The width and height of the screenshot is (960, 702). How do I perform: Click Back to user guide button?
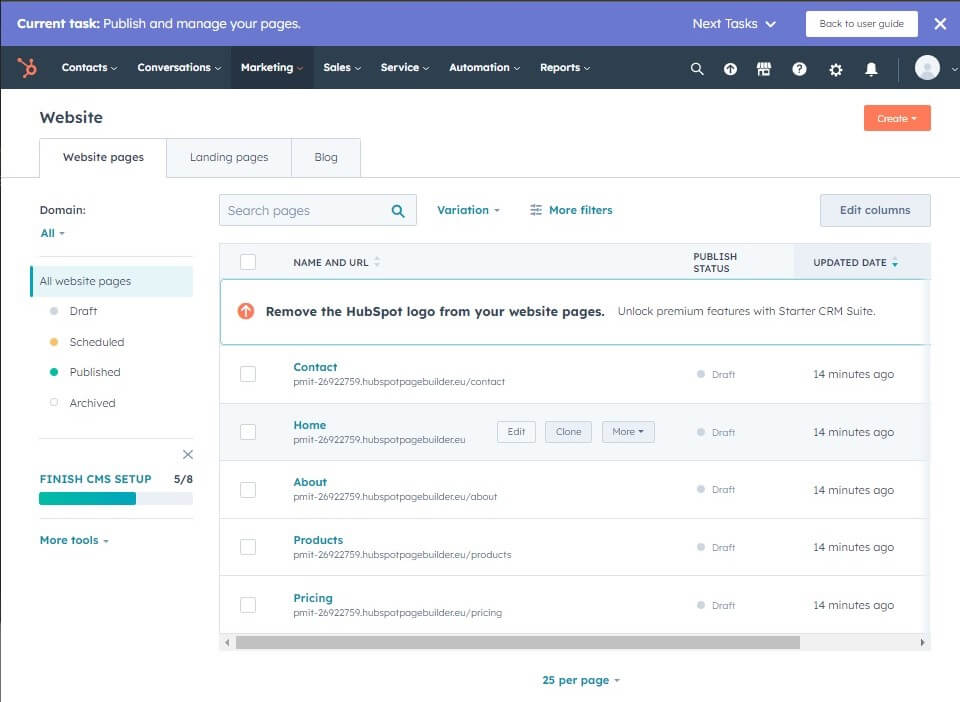click(861, 24)
